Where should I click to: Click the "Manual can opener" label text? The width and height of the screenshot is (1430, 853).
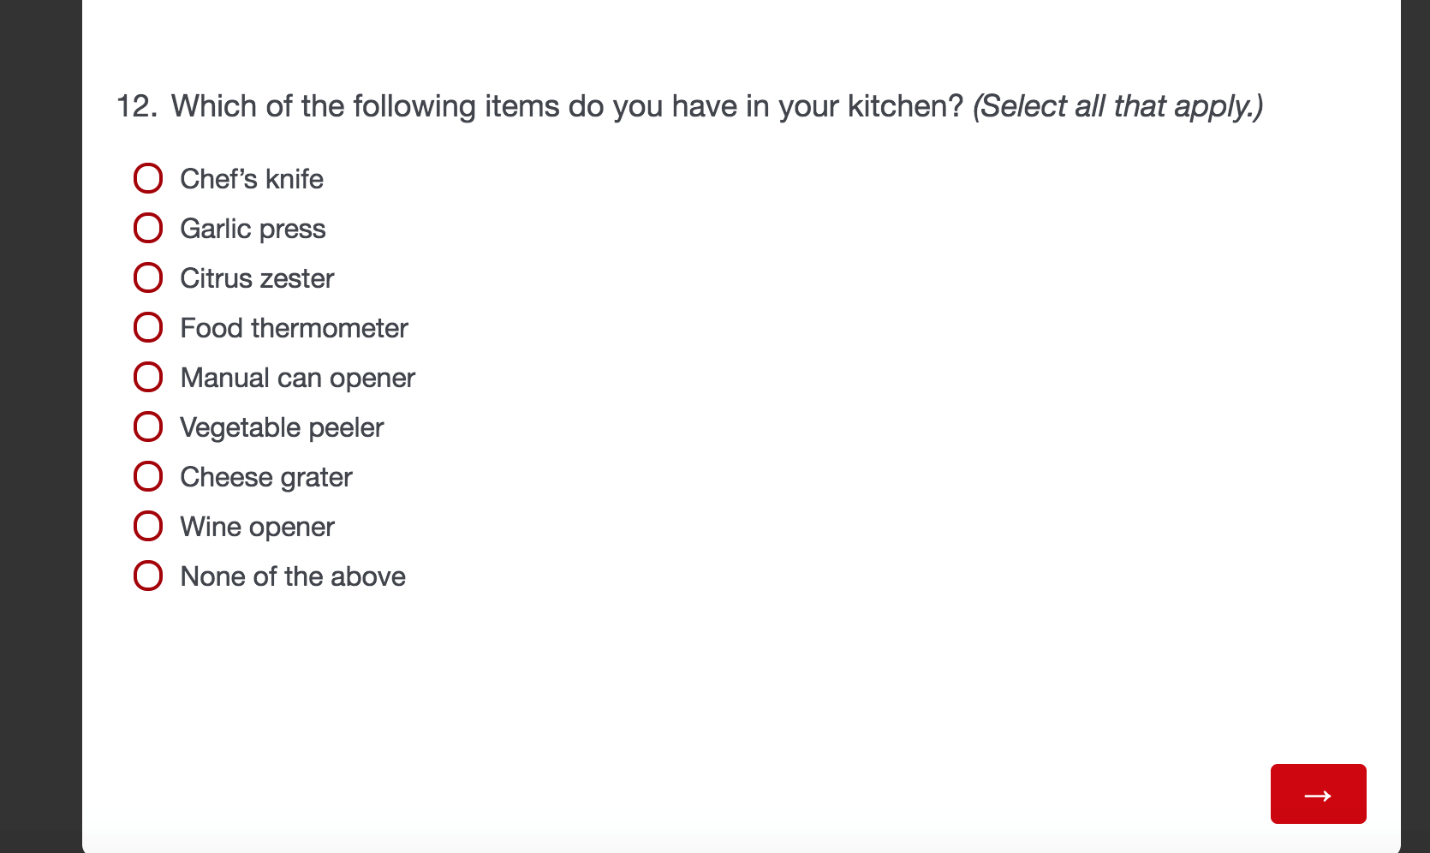[297, 378]
